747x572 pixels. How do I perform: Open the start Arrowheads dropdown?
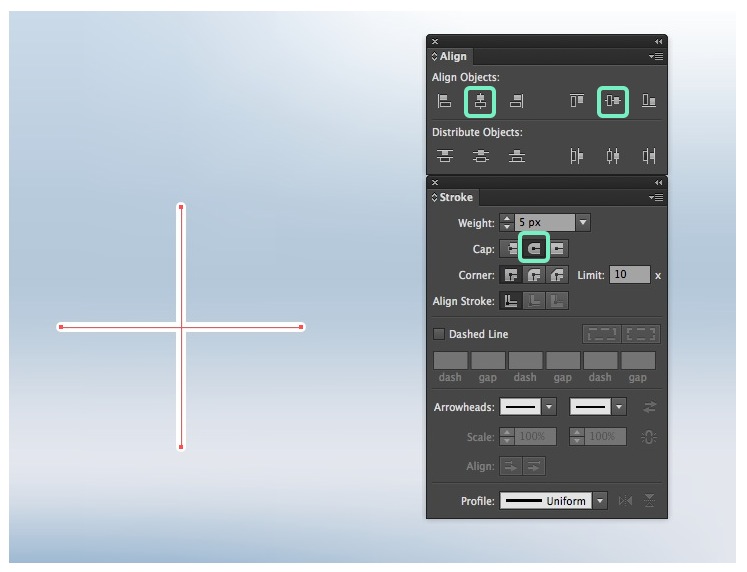[x=549, y=407]
